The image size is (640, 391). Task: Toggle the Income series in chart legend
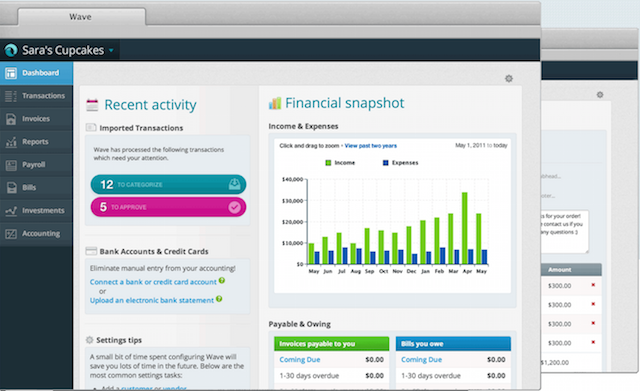click(x=340, y=163)
